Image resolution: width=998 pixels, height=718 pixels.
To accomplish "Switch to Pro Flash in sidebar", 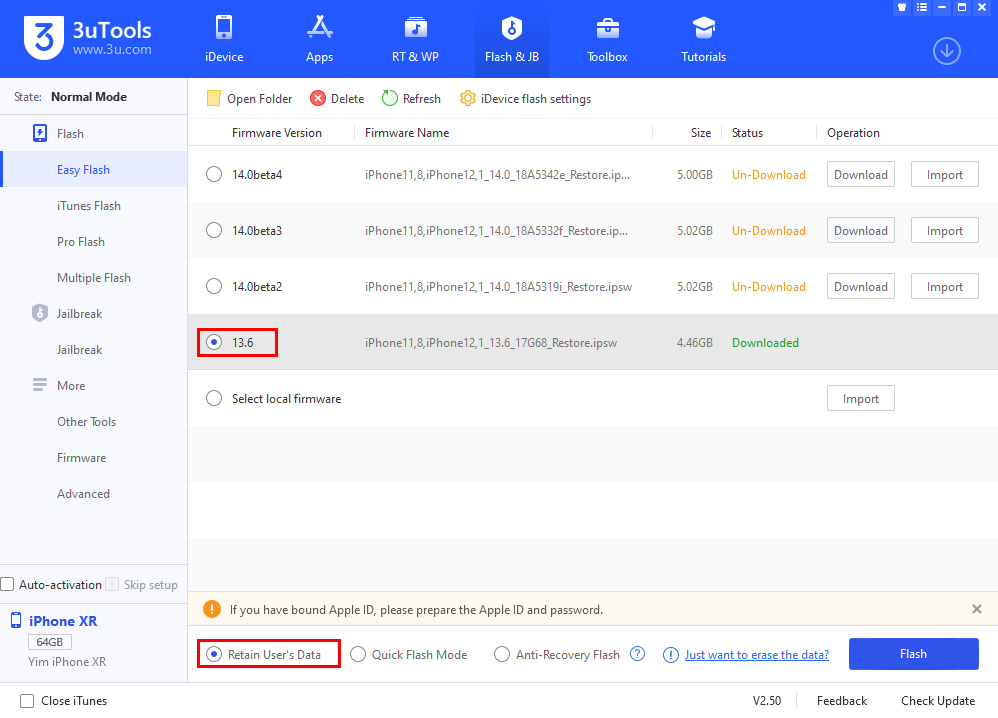I will (81, 242).
